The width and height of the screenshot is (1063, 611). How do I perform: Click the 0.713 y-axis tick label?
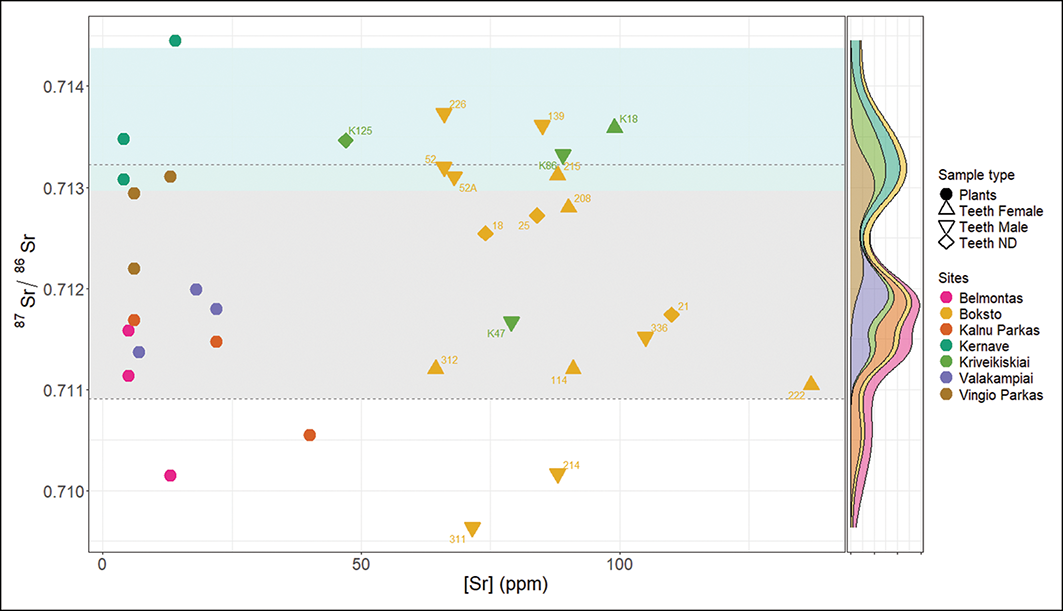(x=63, y=189)
